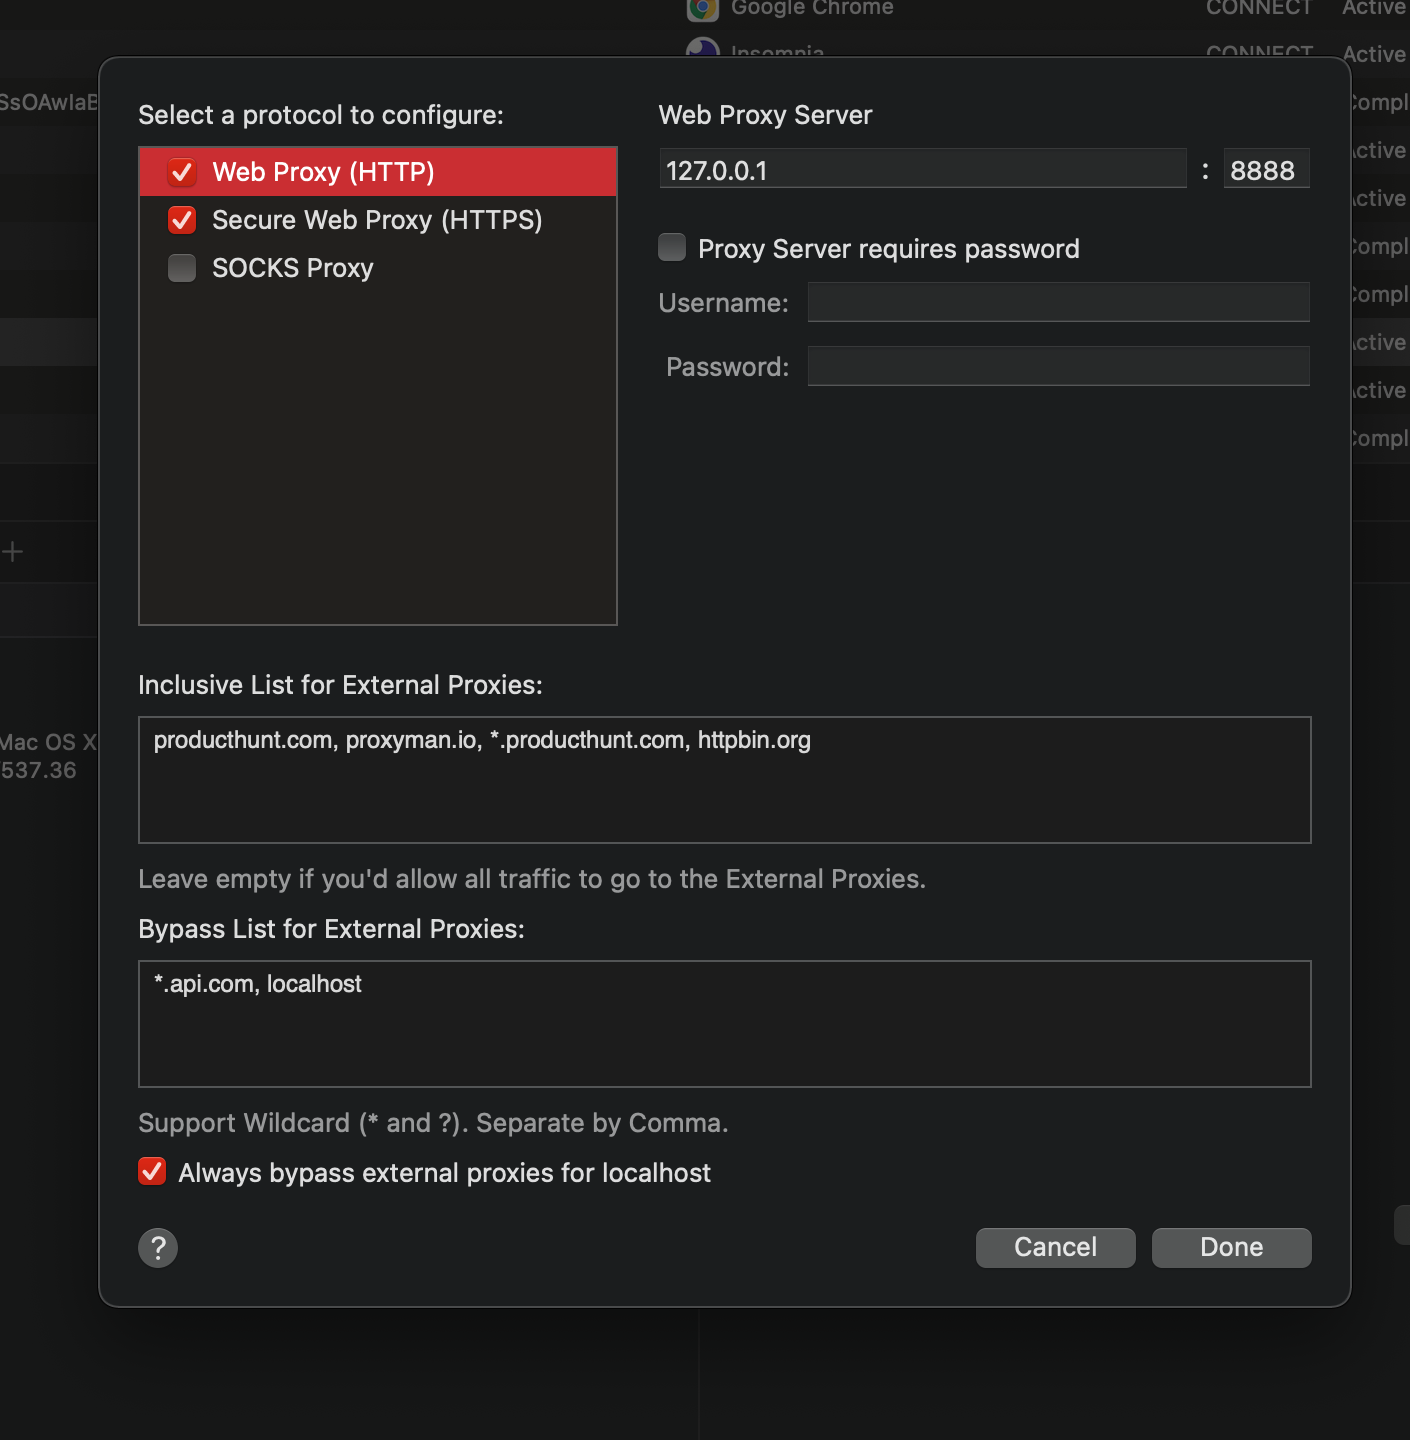Click the Cancel button
1410x1440 pixels.
pos(1056,1248)
